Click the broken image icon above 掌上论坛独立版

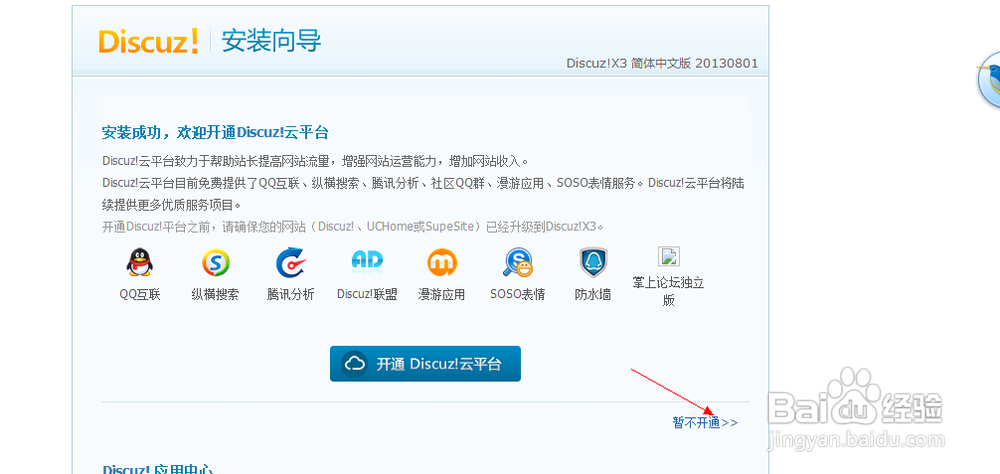668,256
